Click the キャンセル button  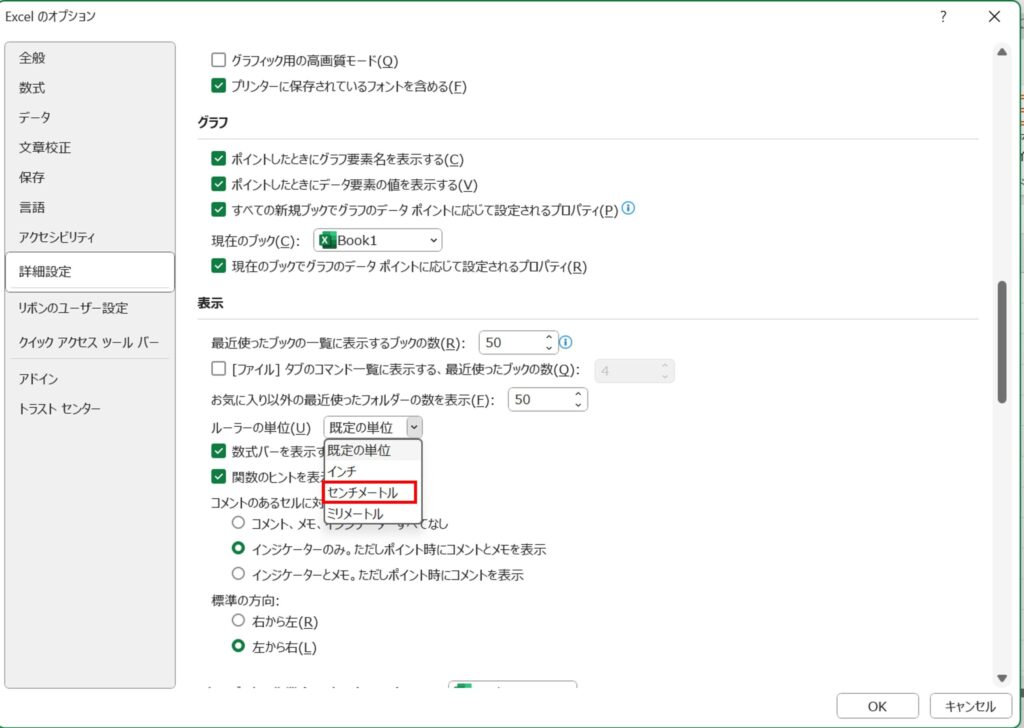tap(970, 706)
